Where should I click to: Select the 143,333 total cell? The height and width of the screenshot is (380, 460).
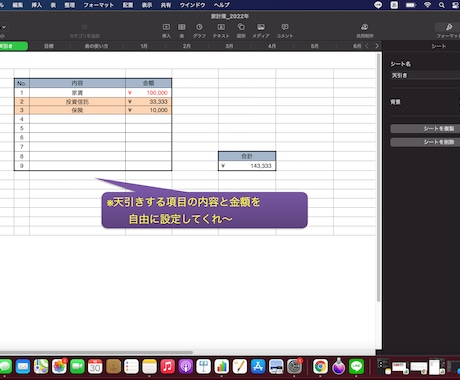click(247, 166)
